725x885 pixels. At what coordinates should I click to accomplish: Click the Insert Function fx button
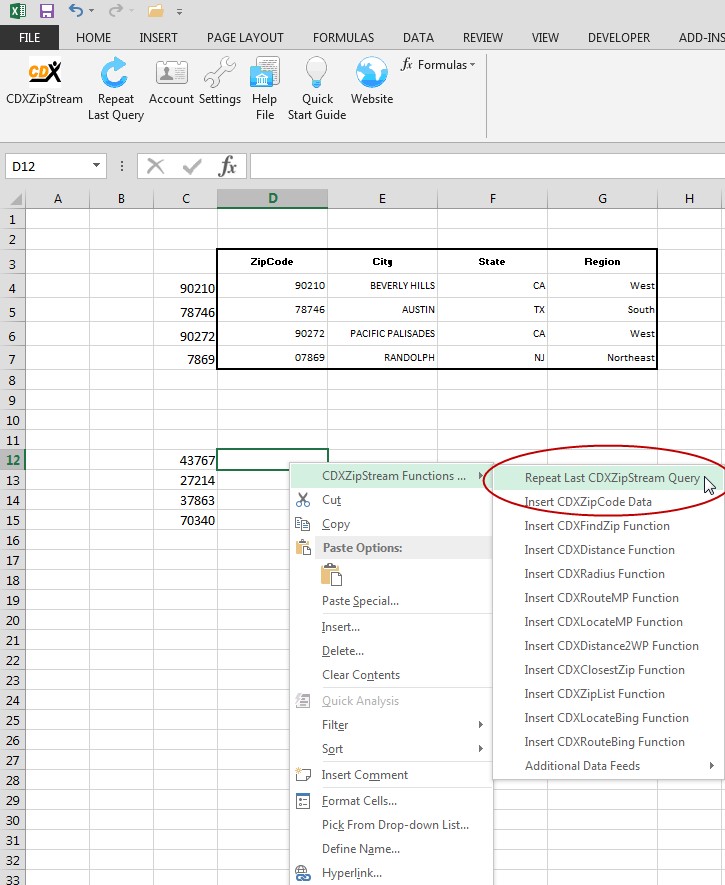(227, 167)
